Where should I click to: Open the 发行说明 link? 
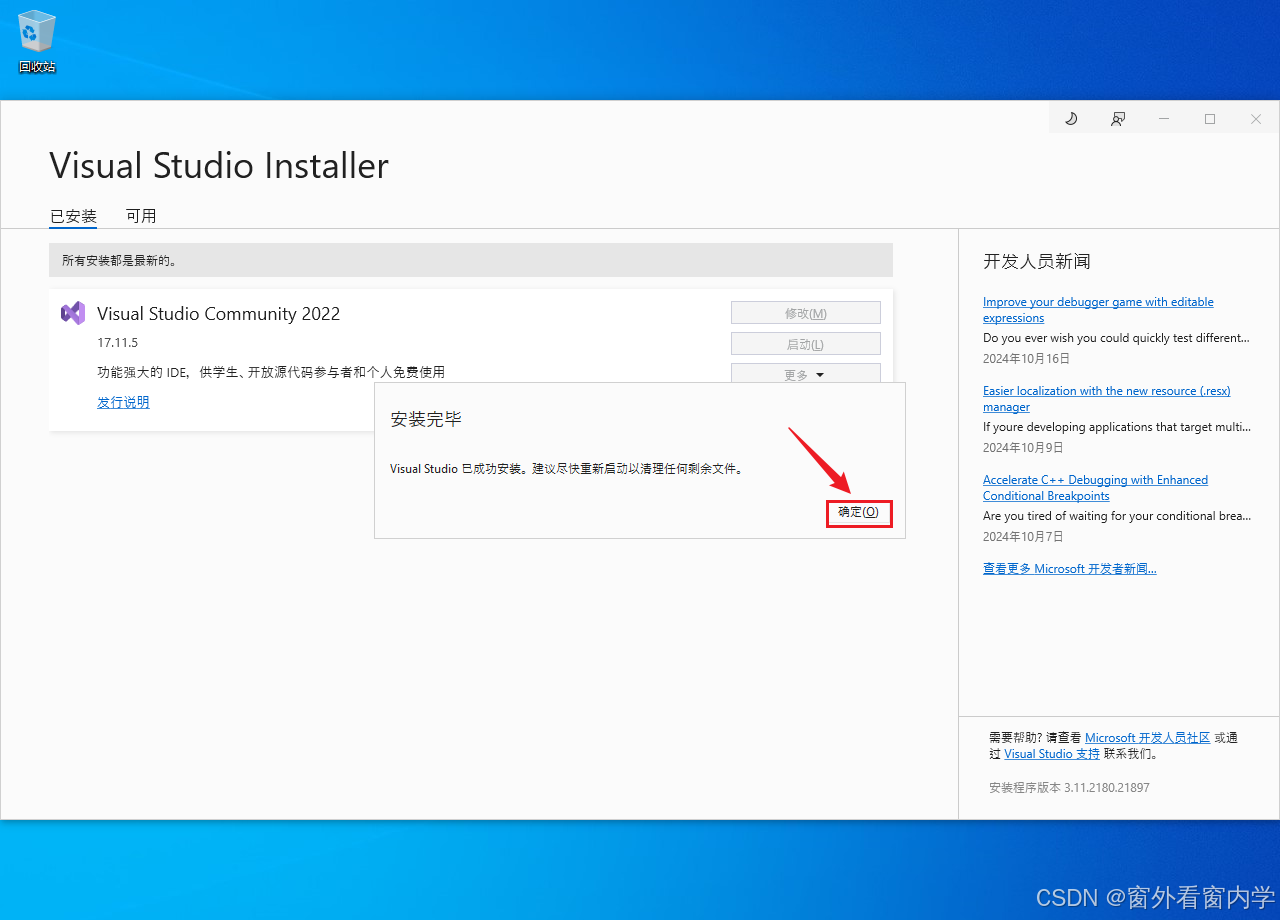[x=123, y=402]
